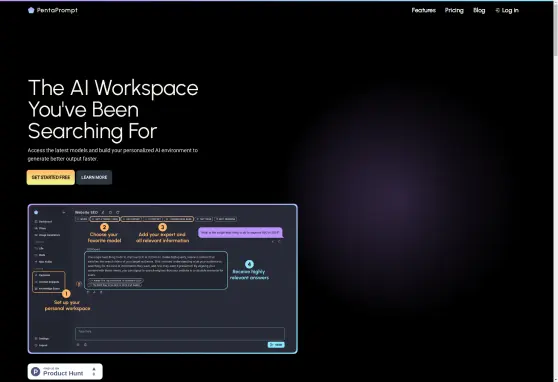Image resolution: width=558 pixels, height=382 pixels.
Task: Open the product workspace screenshot preview
Action: point(163,279)
